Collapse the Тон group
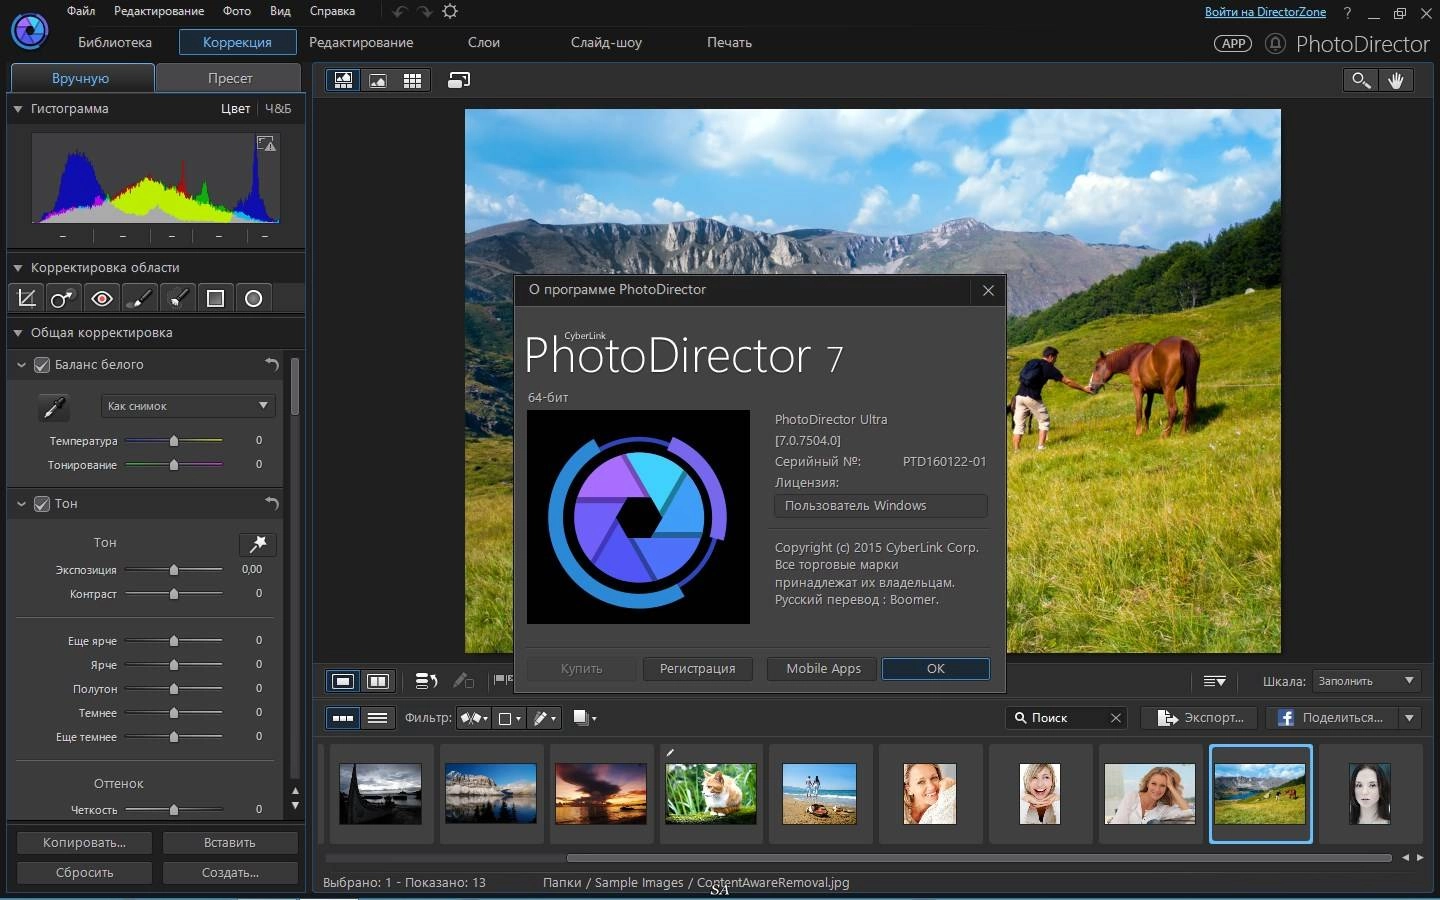The height and width of the screenshot is (900, 1440). 21,504
